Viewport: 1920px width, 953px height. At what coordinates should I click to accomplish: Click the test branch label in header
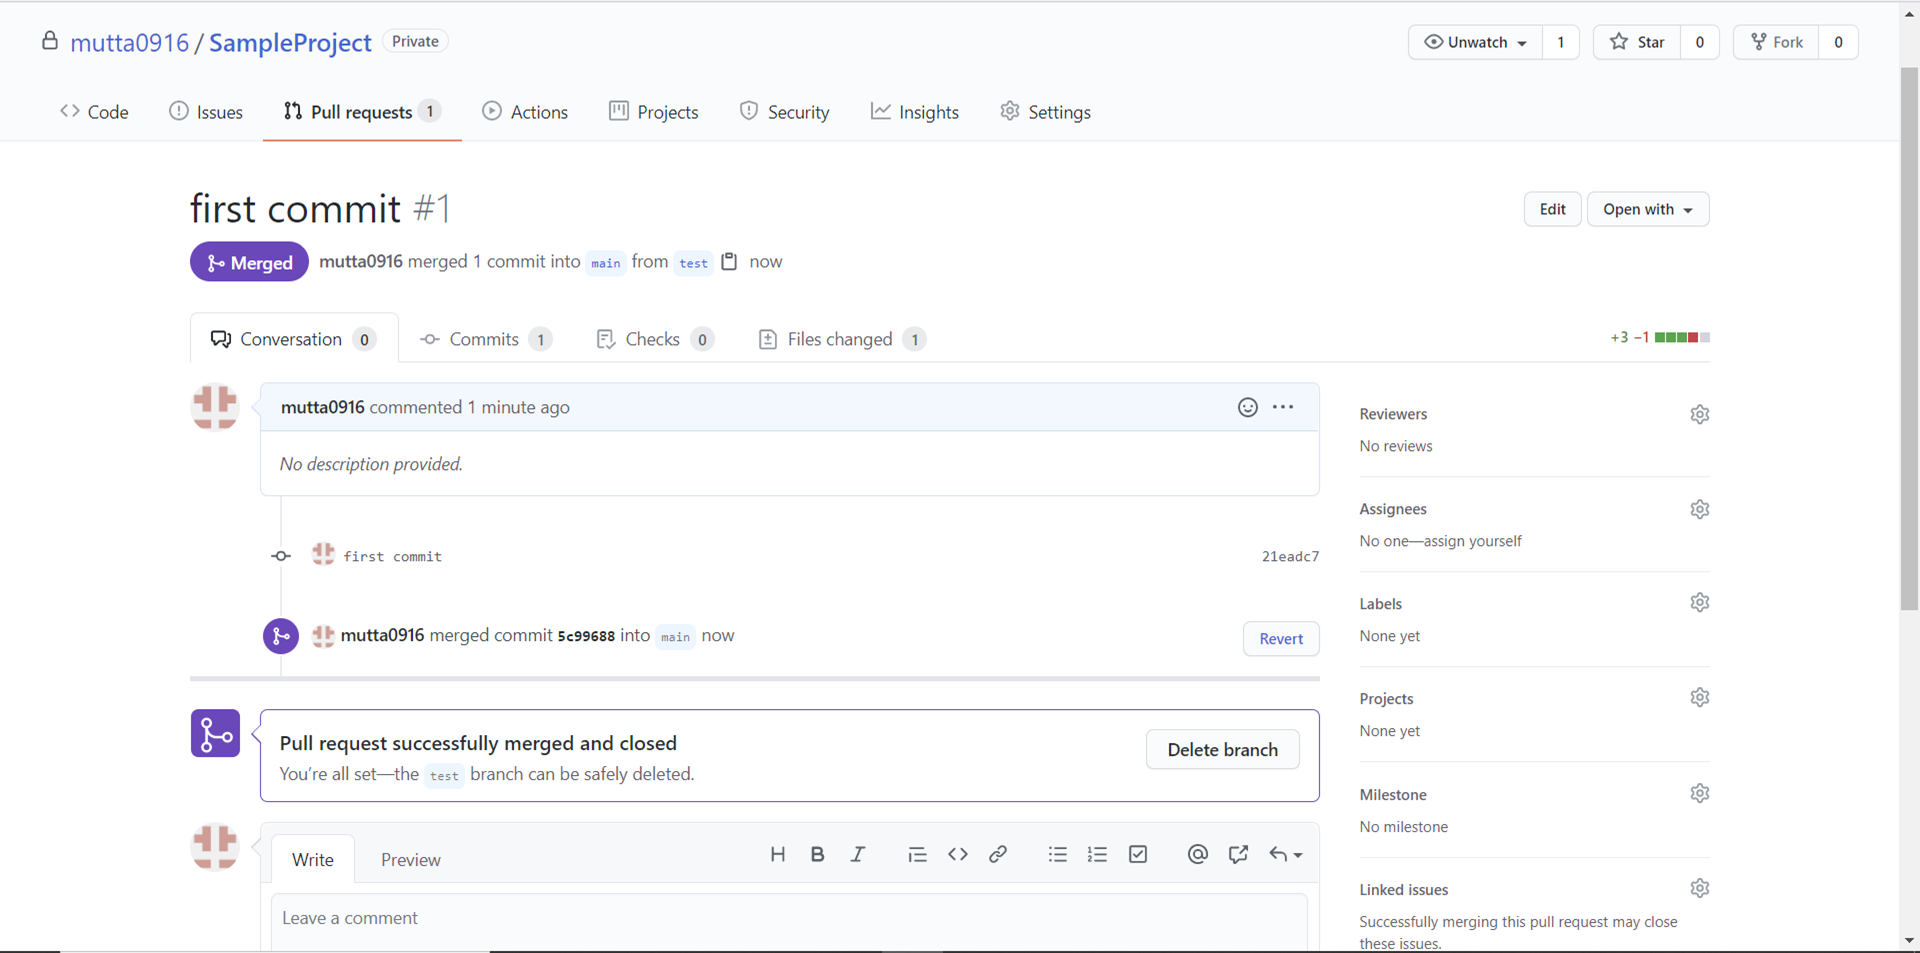pos(693,263)
